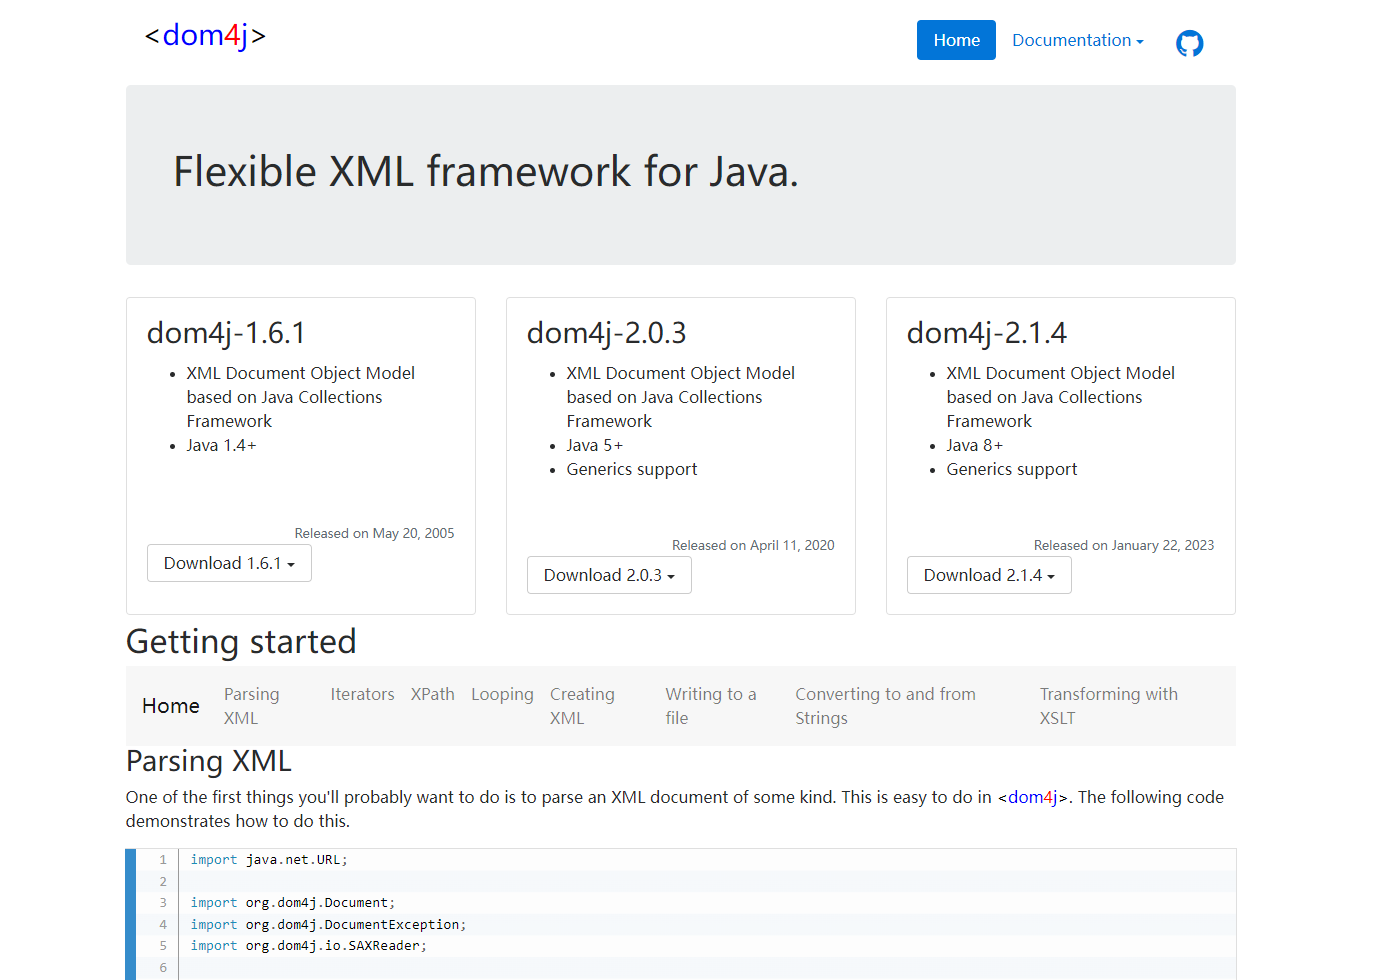Click 'Released on May 20, 2005' text

(374, 533)
